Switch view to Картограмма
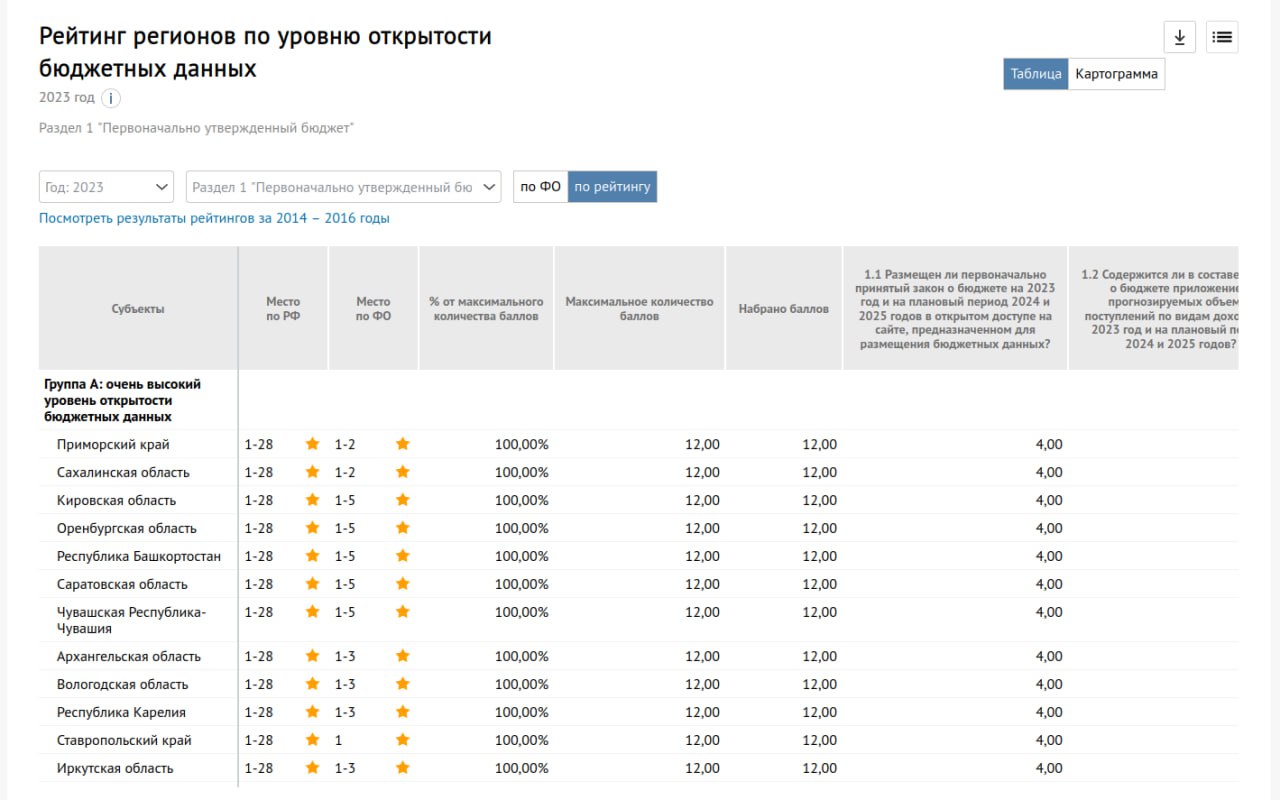The width and height of the screenshot is (1280, 800). (x=1116, y=74)
